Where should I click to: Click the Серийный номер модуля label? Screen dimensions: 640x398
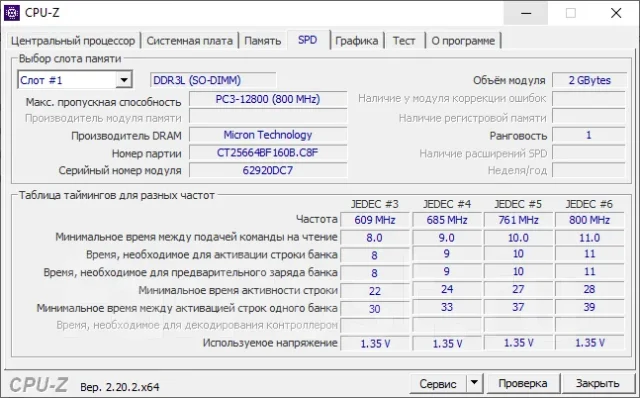120,171
